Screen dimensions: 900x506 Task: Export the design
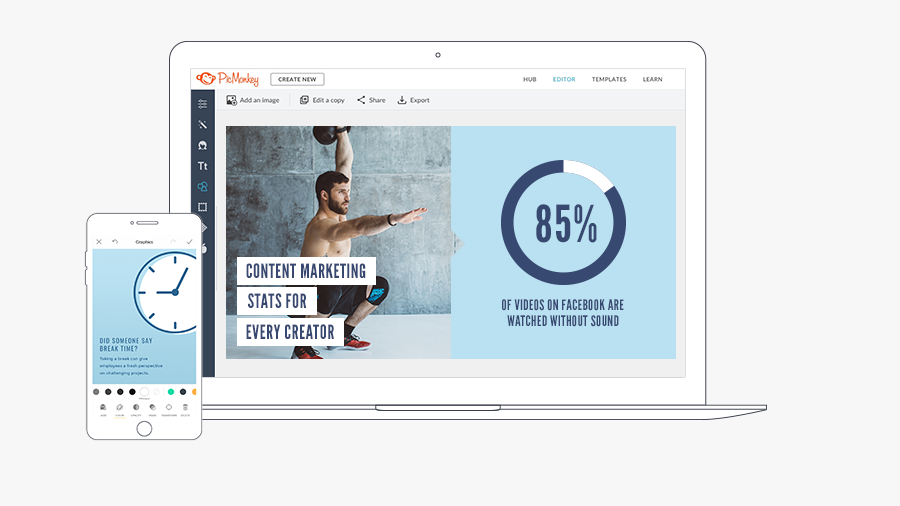(413, 100)
